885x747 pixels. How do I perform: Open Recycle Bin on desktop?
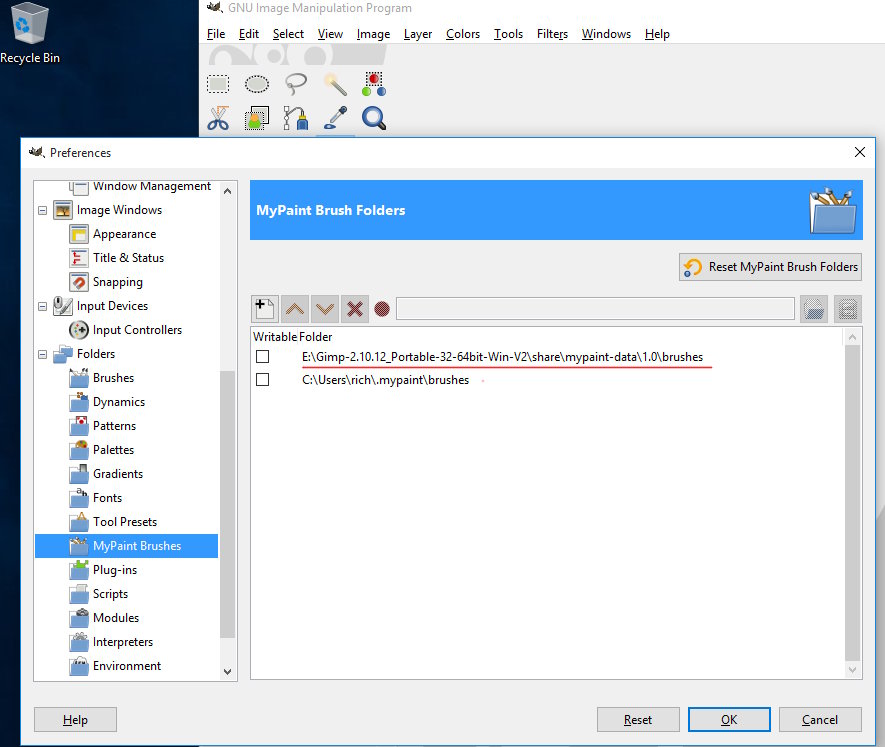(30, 33)
